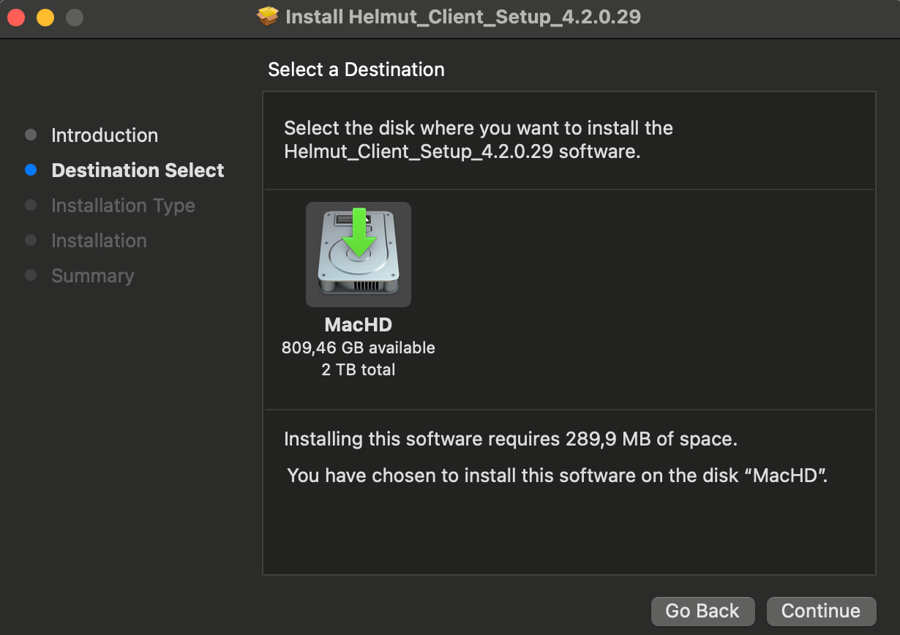
Task: Click the Installation sidebar step label
Action: 99,240
